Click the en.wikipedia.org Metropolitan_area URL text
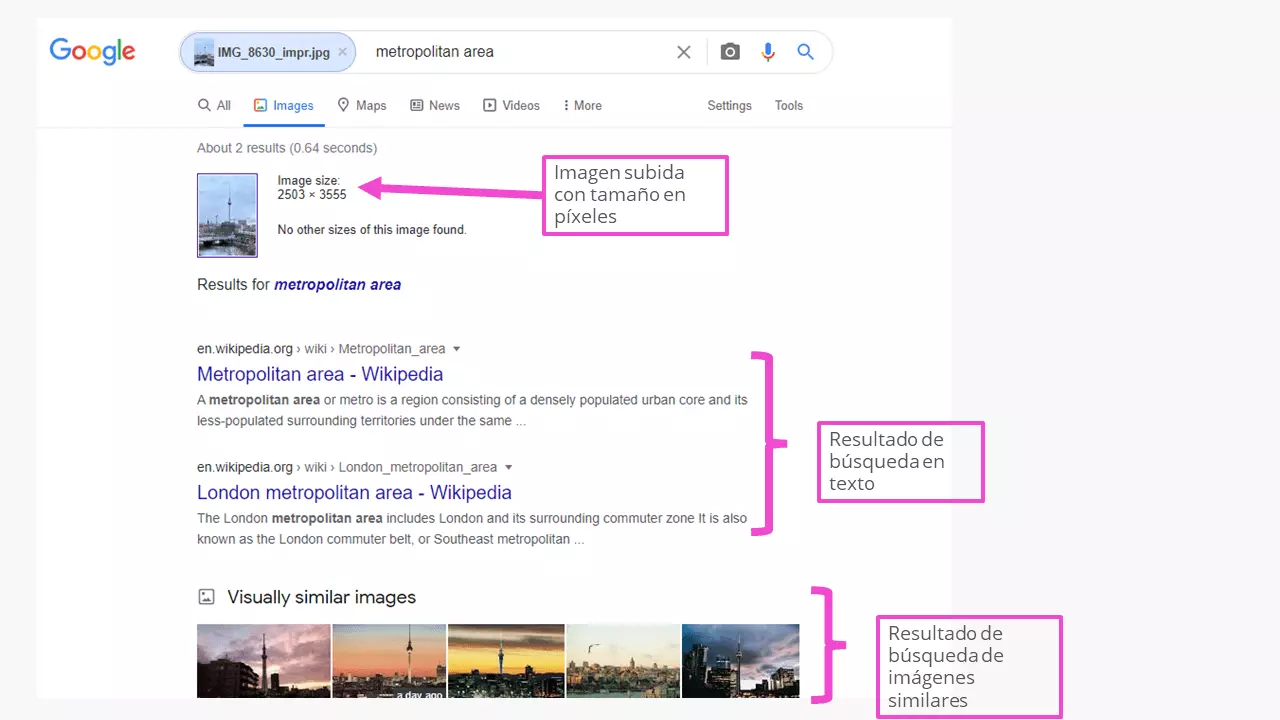The height and width of the screenshot is (720, 1280). (321, 349)
